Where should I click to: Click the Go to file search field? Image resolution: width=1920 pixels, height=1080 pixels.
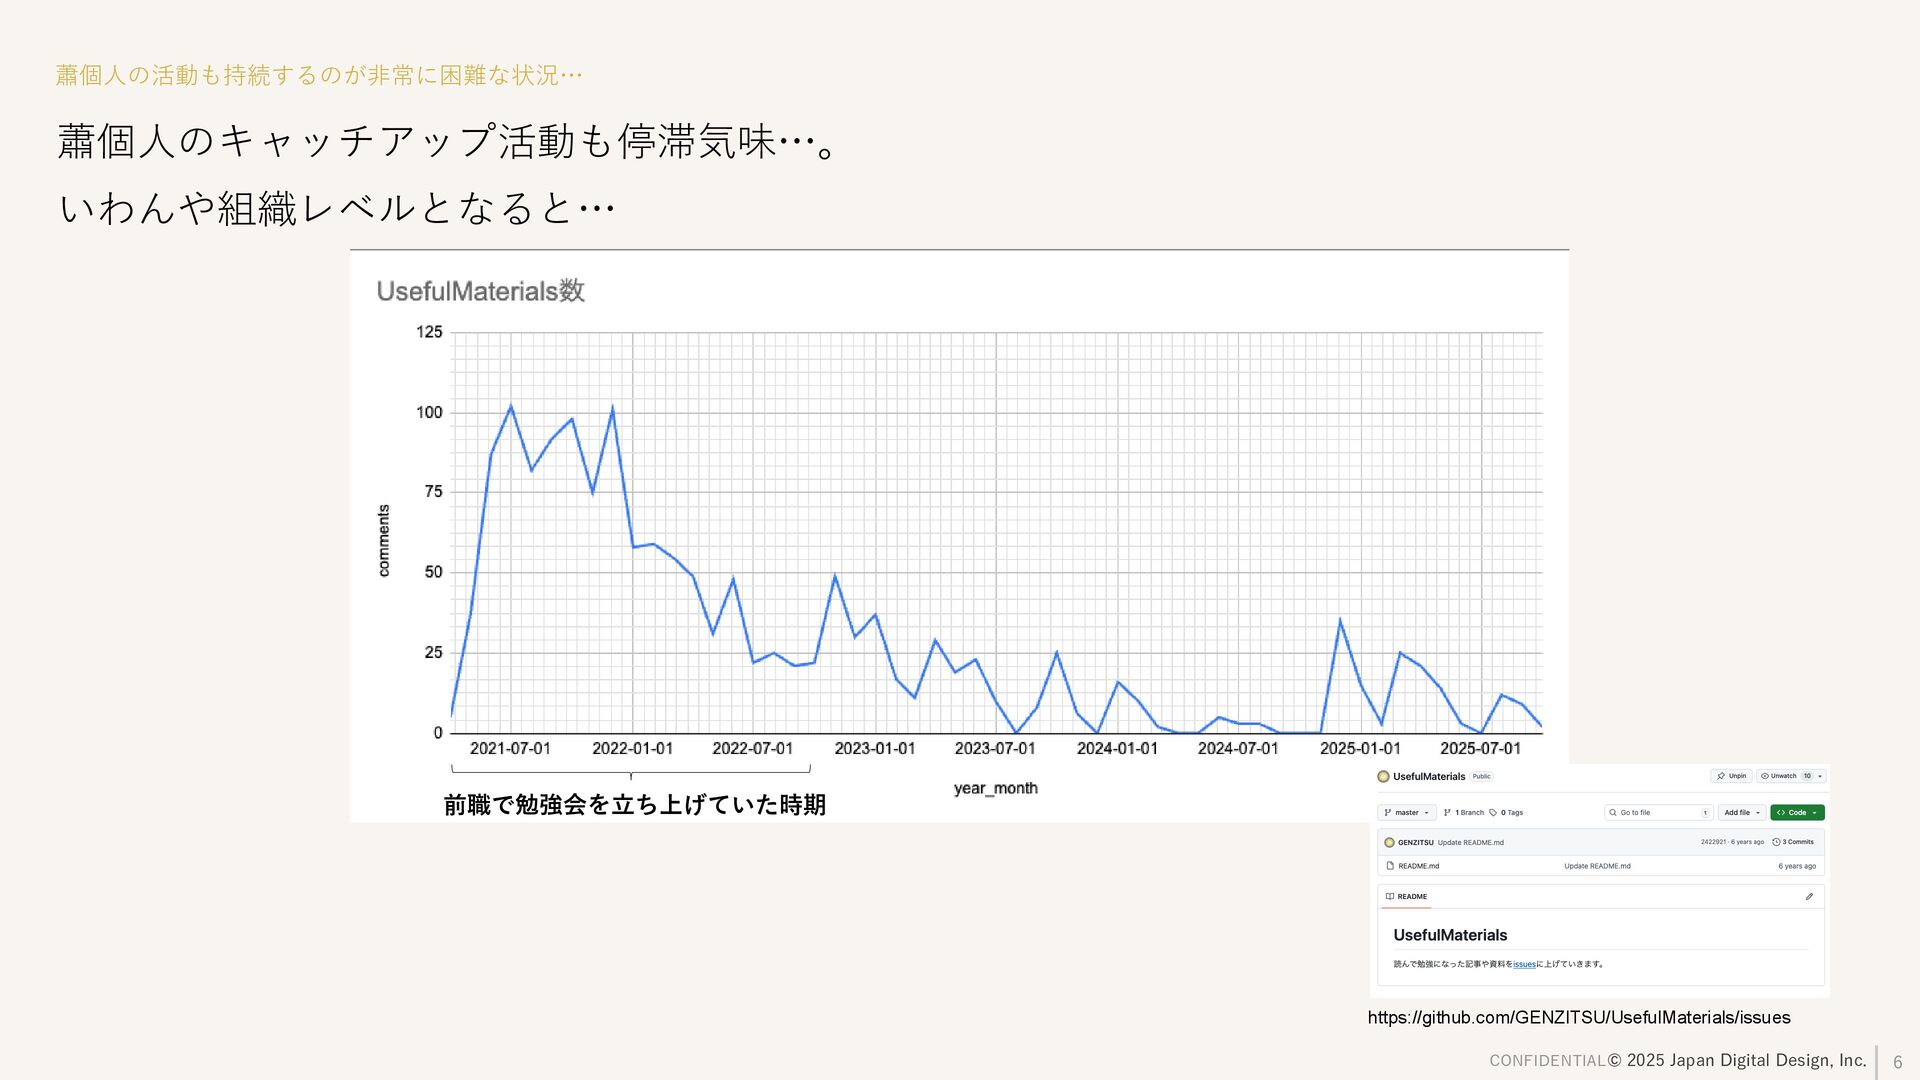click(x=1658, y=813)
